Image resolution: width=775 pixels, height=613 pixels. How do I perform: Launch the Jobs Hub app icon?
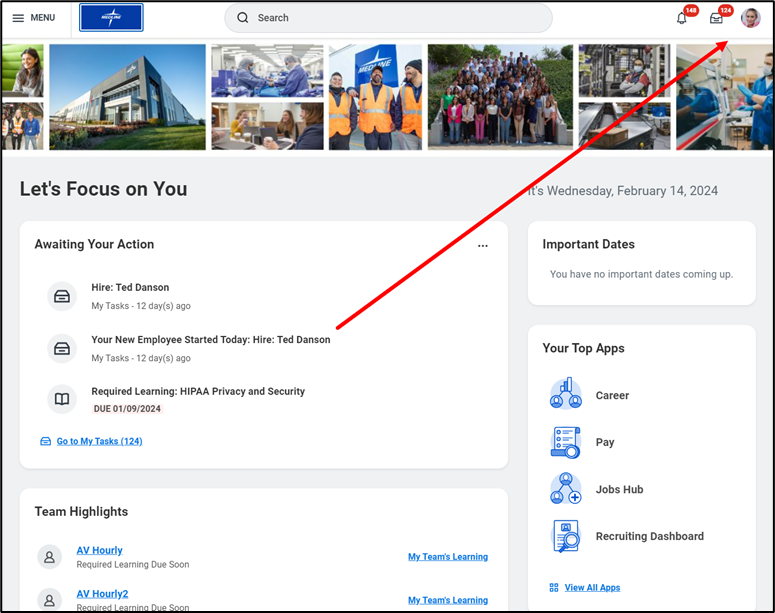(565, 489)
